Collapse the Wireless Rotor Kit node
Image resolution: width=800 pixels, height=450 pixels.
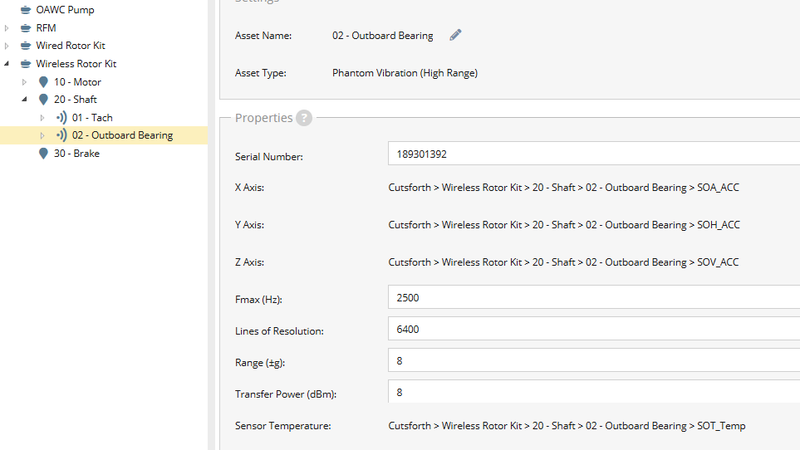coord(7,64)
